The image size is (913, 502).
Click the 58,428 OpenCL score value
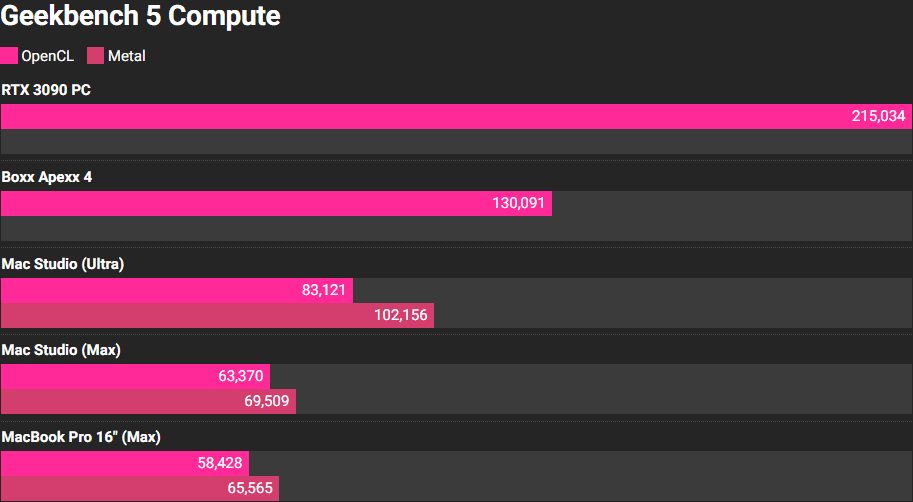click(217, 464)
